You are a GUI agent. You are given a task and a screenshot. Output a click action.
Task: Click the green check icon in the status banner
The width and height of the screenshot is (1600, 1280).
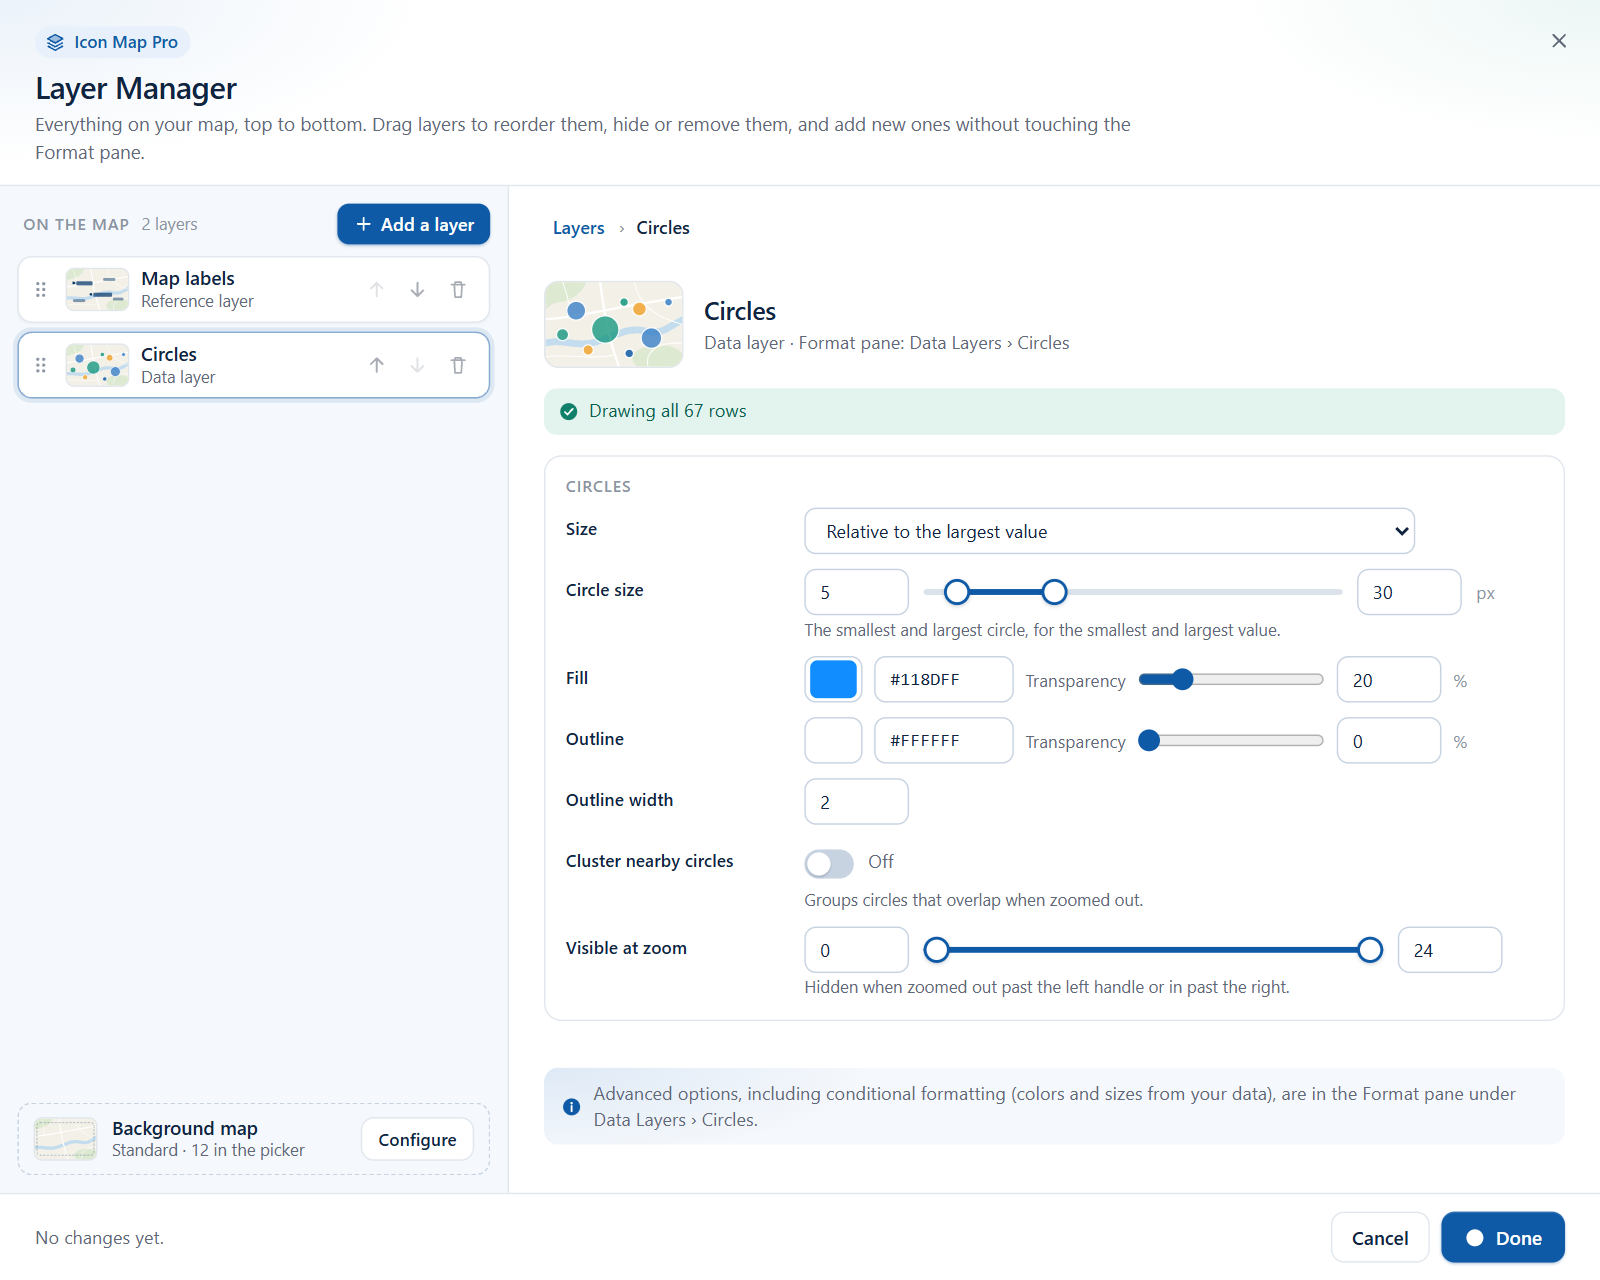click(569, 412)
